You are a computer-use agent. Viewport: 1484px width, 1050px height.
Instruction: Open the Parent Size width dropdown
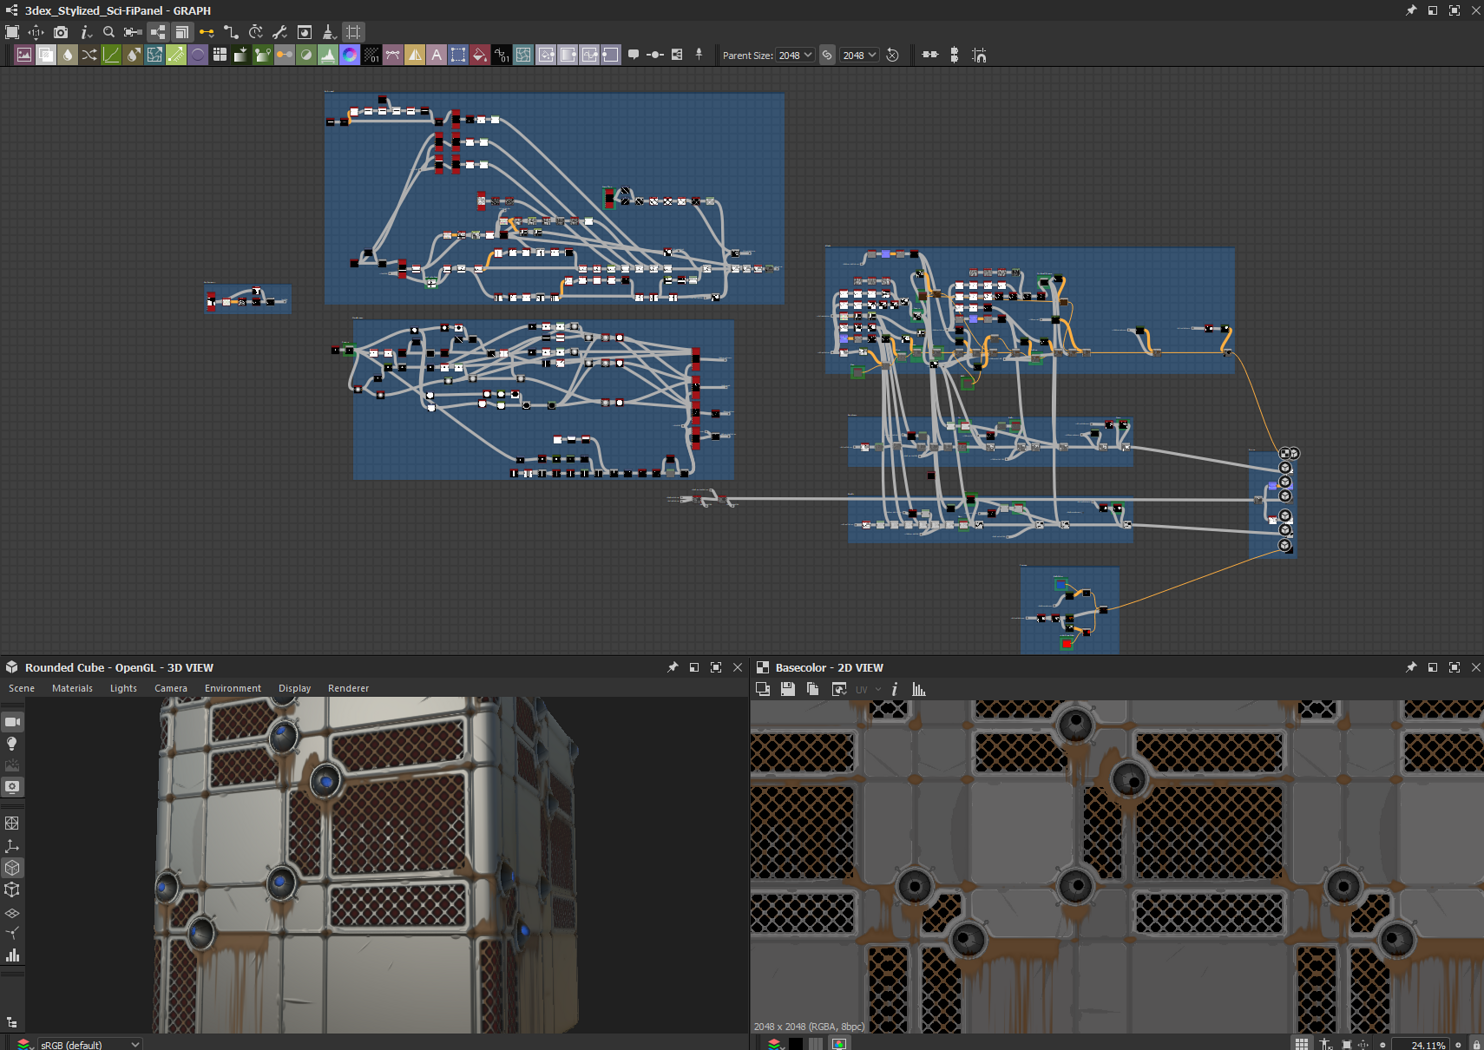click(x=796, y=55)
